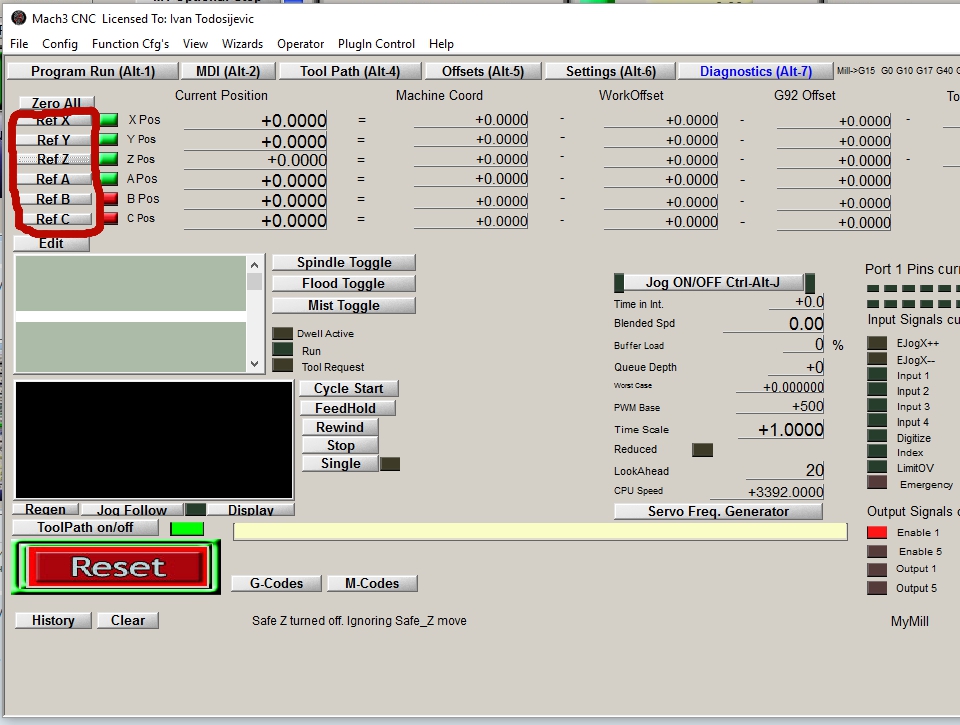This screenshot has width=960, height=725.
Task: Open the Function Cfg's menu
Action: [130, 43]
